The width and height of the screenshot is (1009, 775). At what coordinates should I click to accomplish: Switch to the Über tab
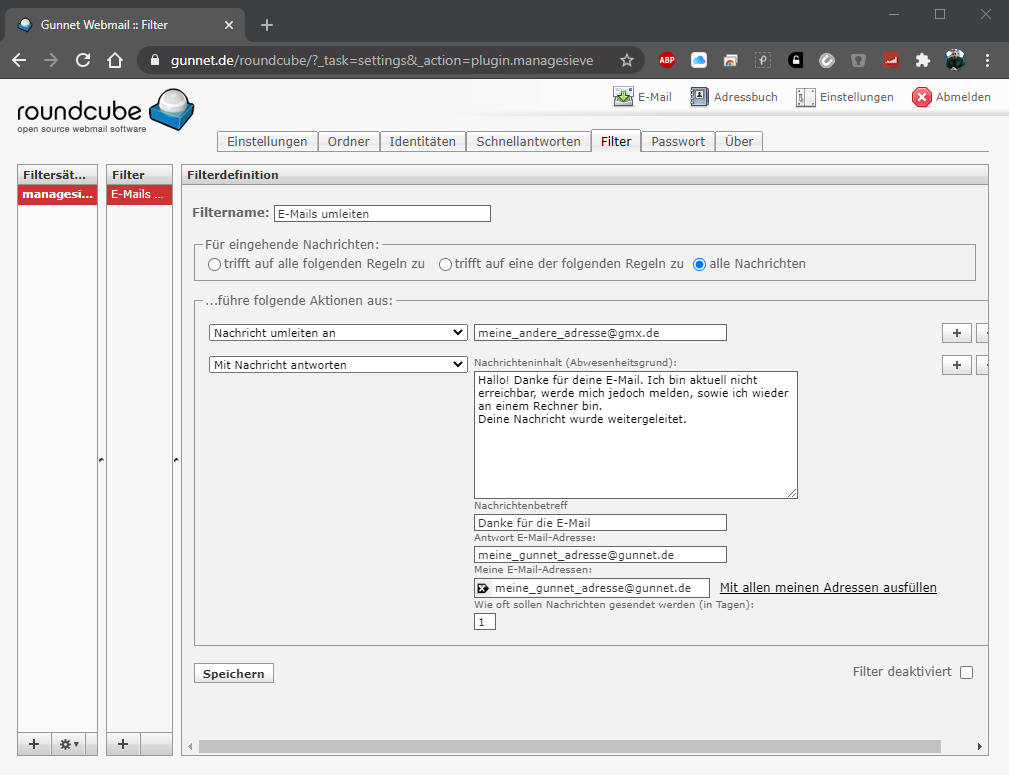click(739, 142)
